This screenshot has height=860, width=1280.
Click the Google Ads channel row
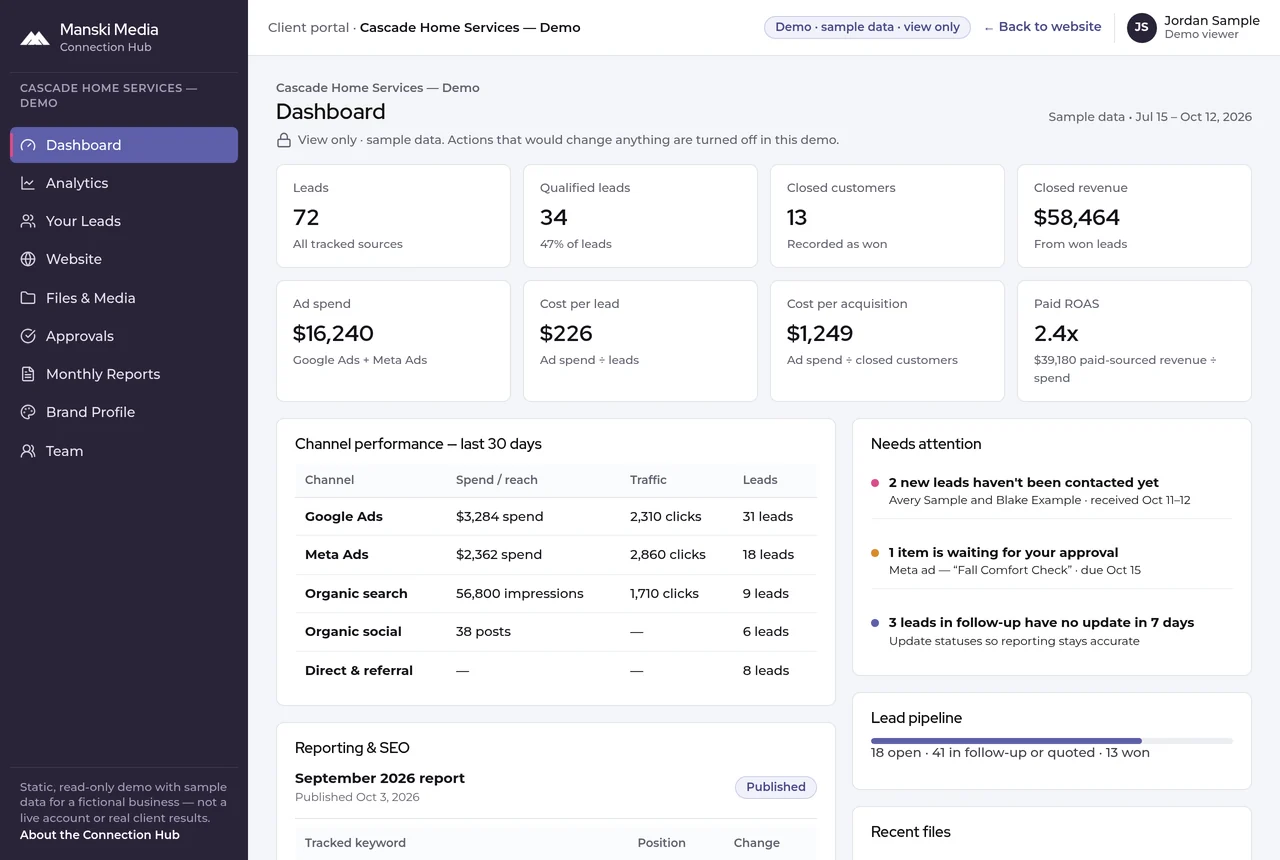tap(556, 517)
